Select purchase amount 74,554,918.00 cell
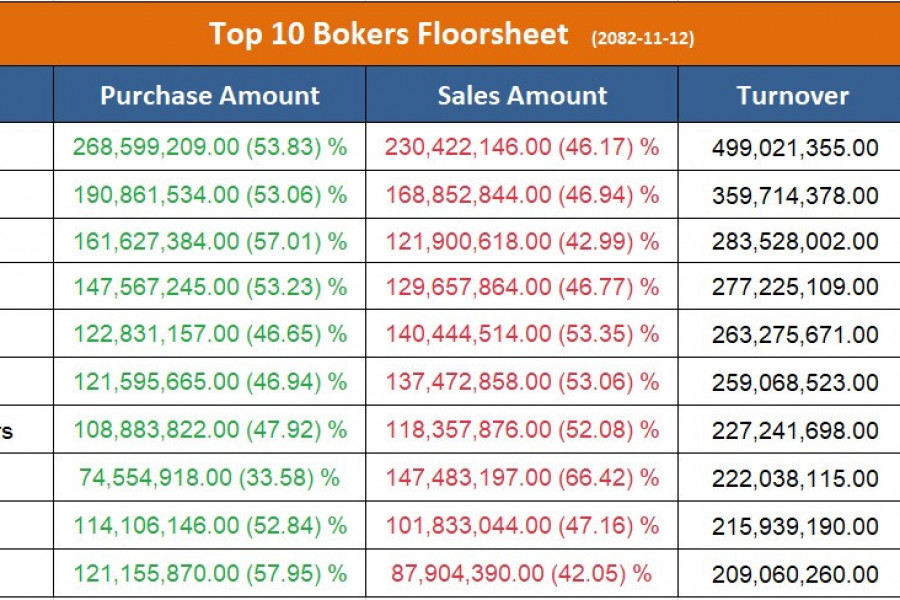 210,477
